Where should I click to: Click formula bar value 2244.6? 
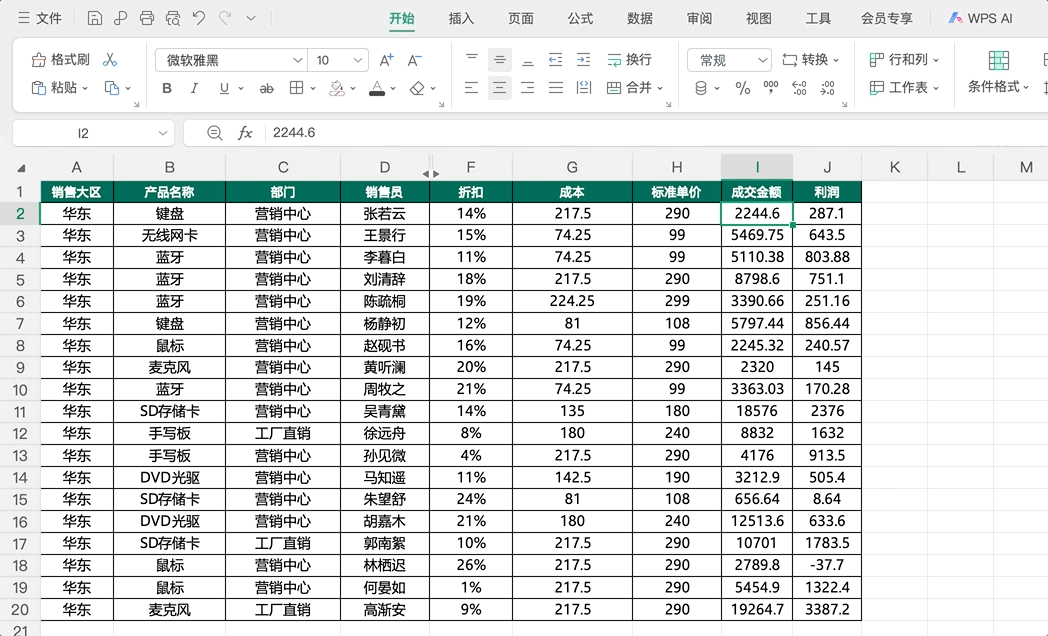(294, 133)
